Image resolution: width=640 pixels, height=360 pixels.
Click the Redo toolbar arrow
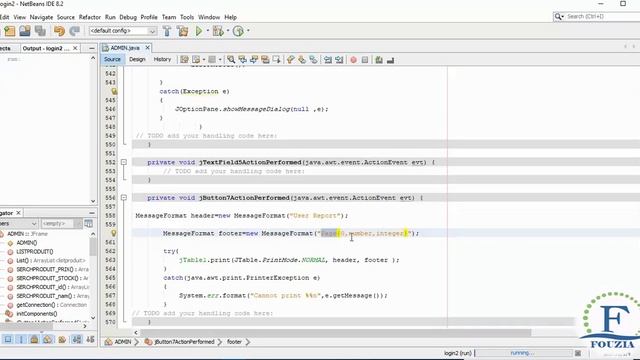tap(74, 31)
